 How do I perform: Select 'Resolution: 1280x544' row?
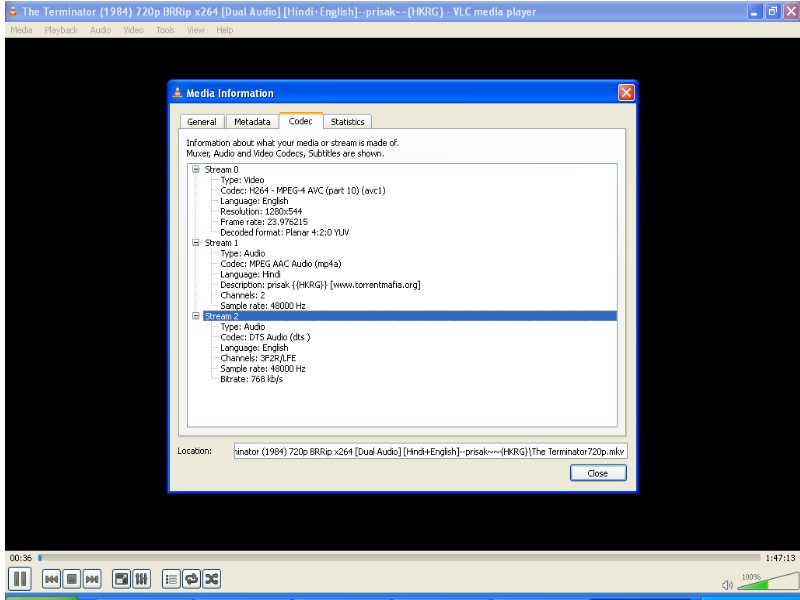(261, 211)
